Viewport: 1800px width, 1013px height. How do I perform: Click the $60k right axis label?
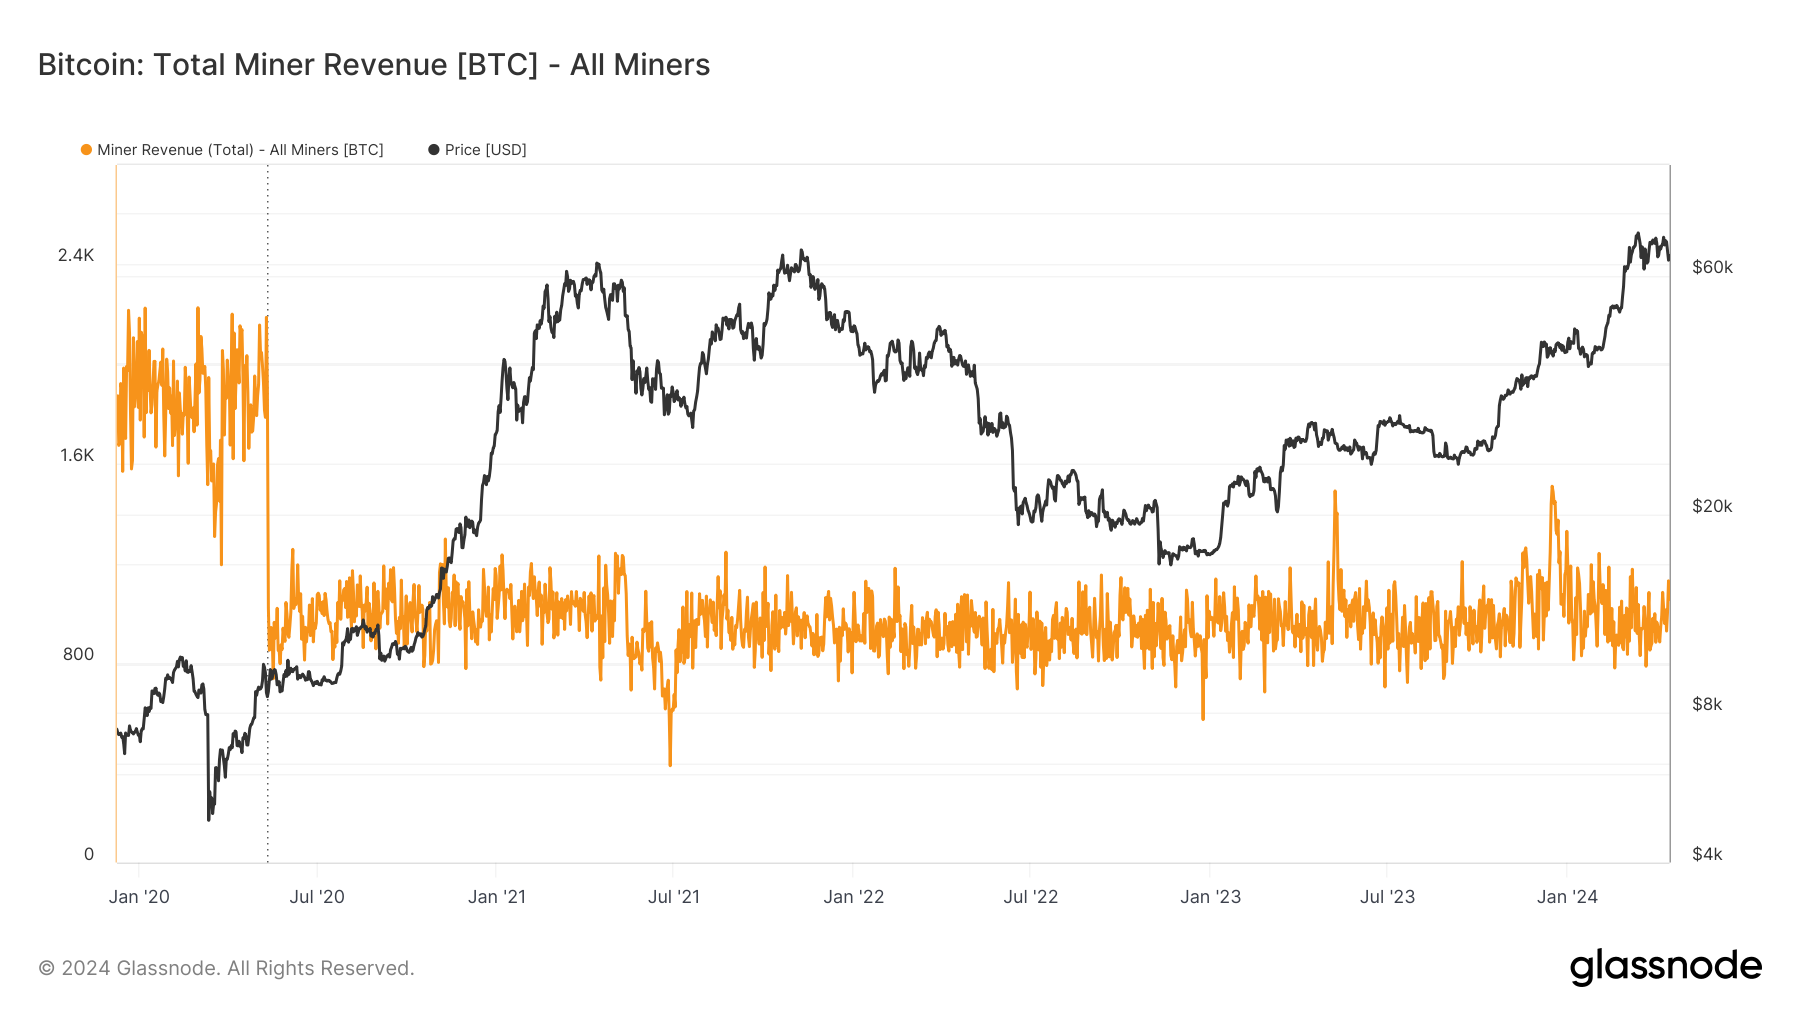tap(1712, 267)
